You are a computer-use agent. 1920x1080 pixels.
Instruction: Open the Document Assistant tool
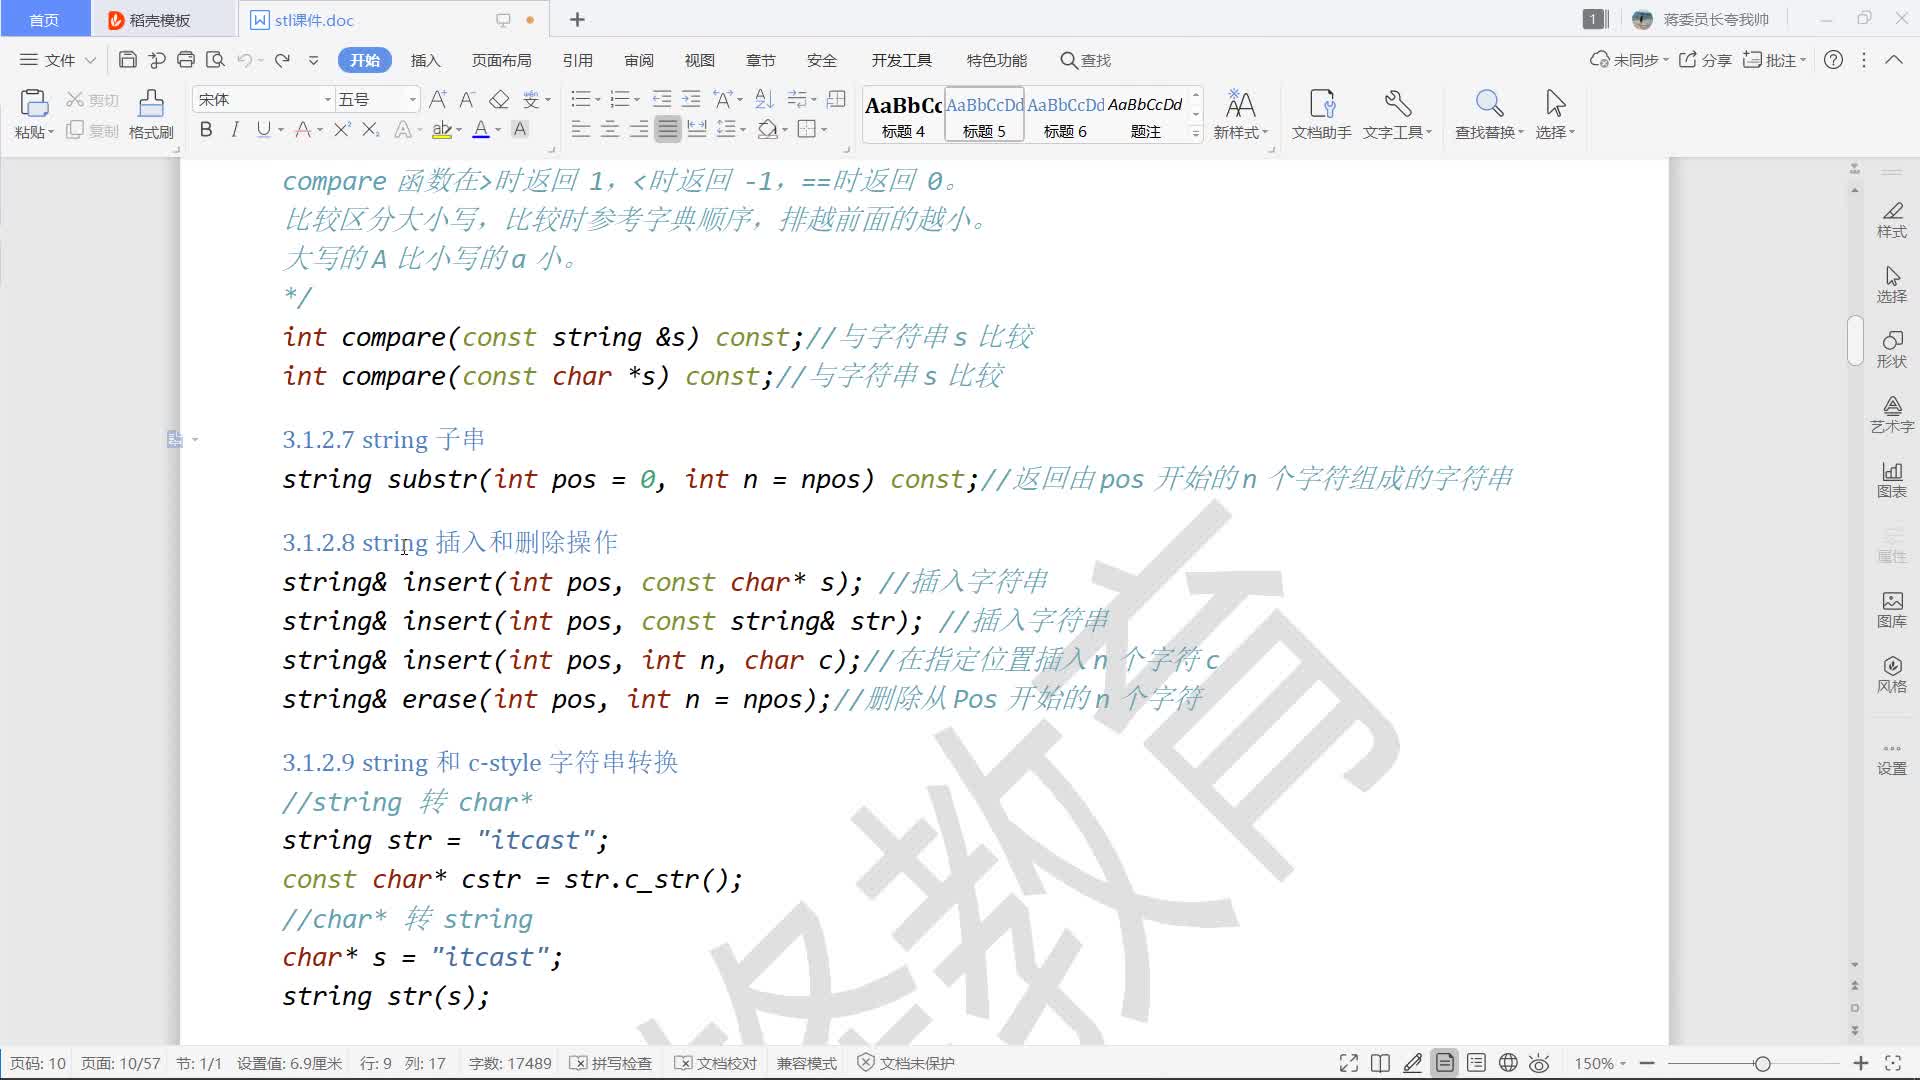coord(1321,113)
